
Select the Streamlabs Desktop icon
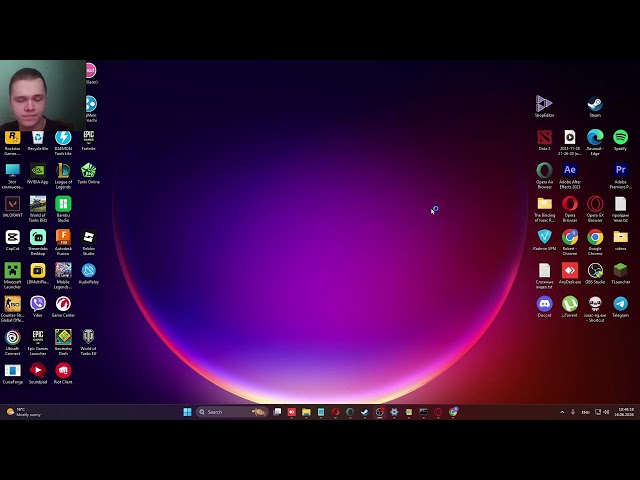[38, 242]
